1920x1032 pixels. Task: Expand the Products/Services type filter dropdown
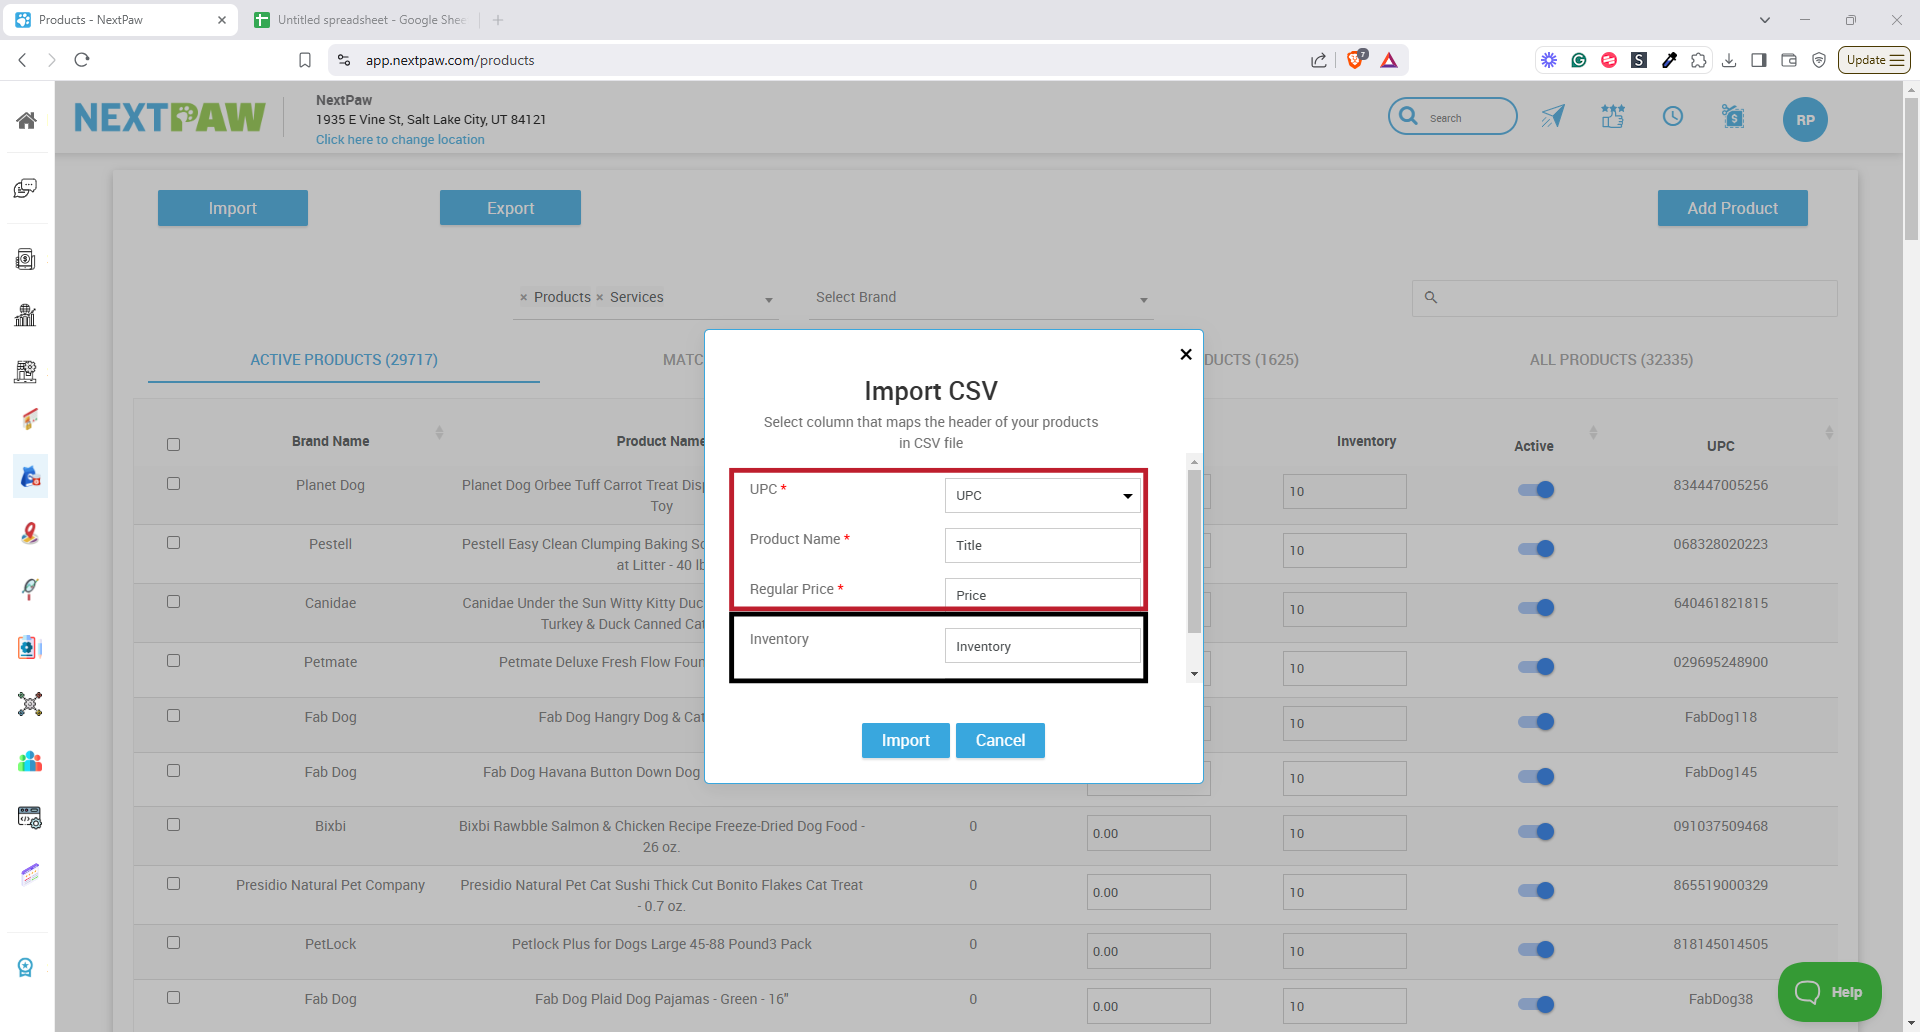coord(768,300)
